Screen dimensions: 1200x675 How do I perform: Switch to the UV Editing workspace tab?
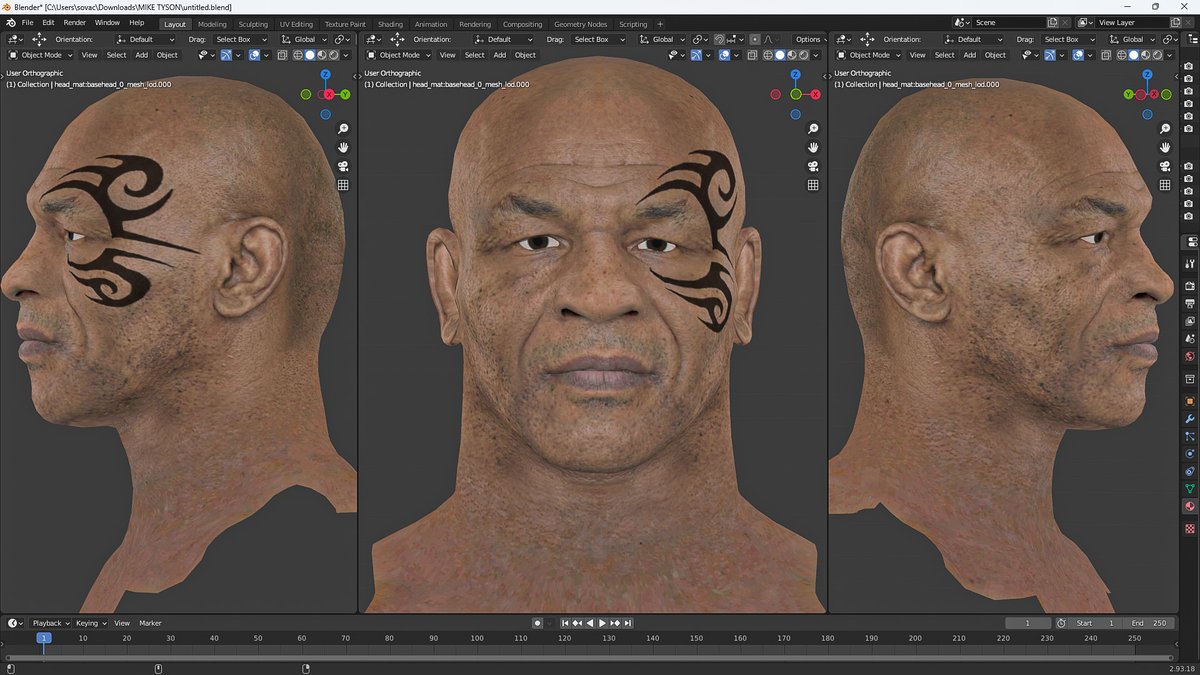pos(296,24)
